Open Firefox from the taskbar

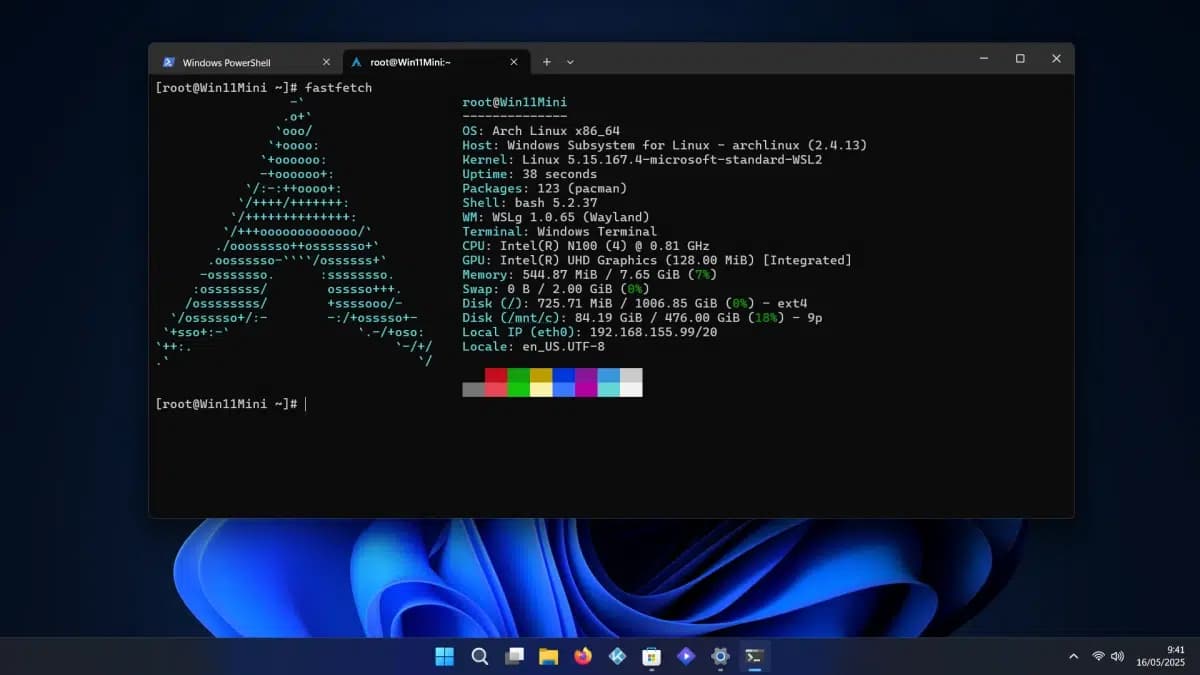(583, 656)
